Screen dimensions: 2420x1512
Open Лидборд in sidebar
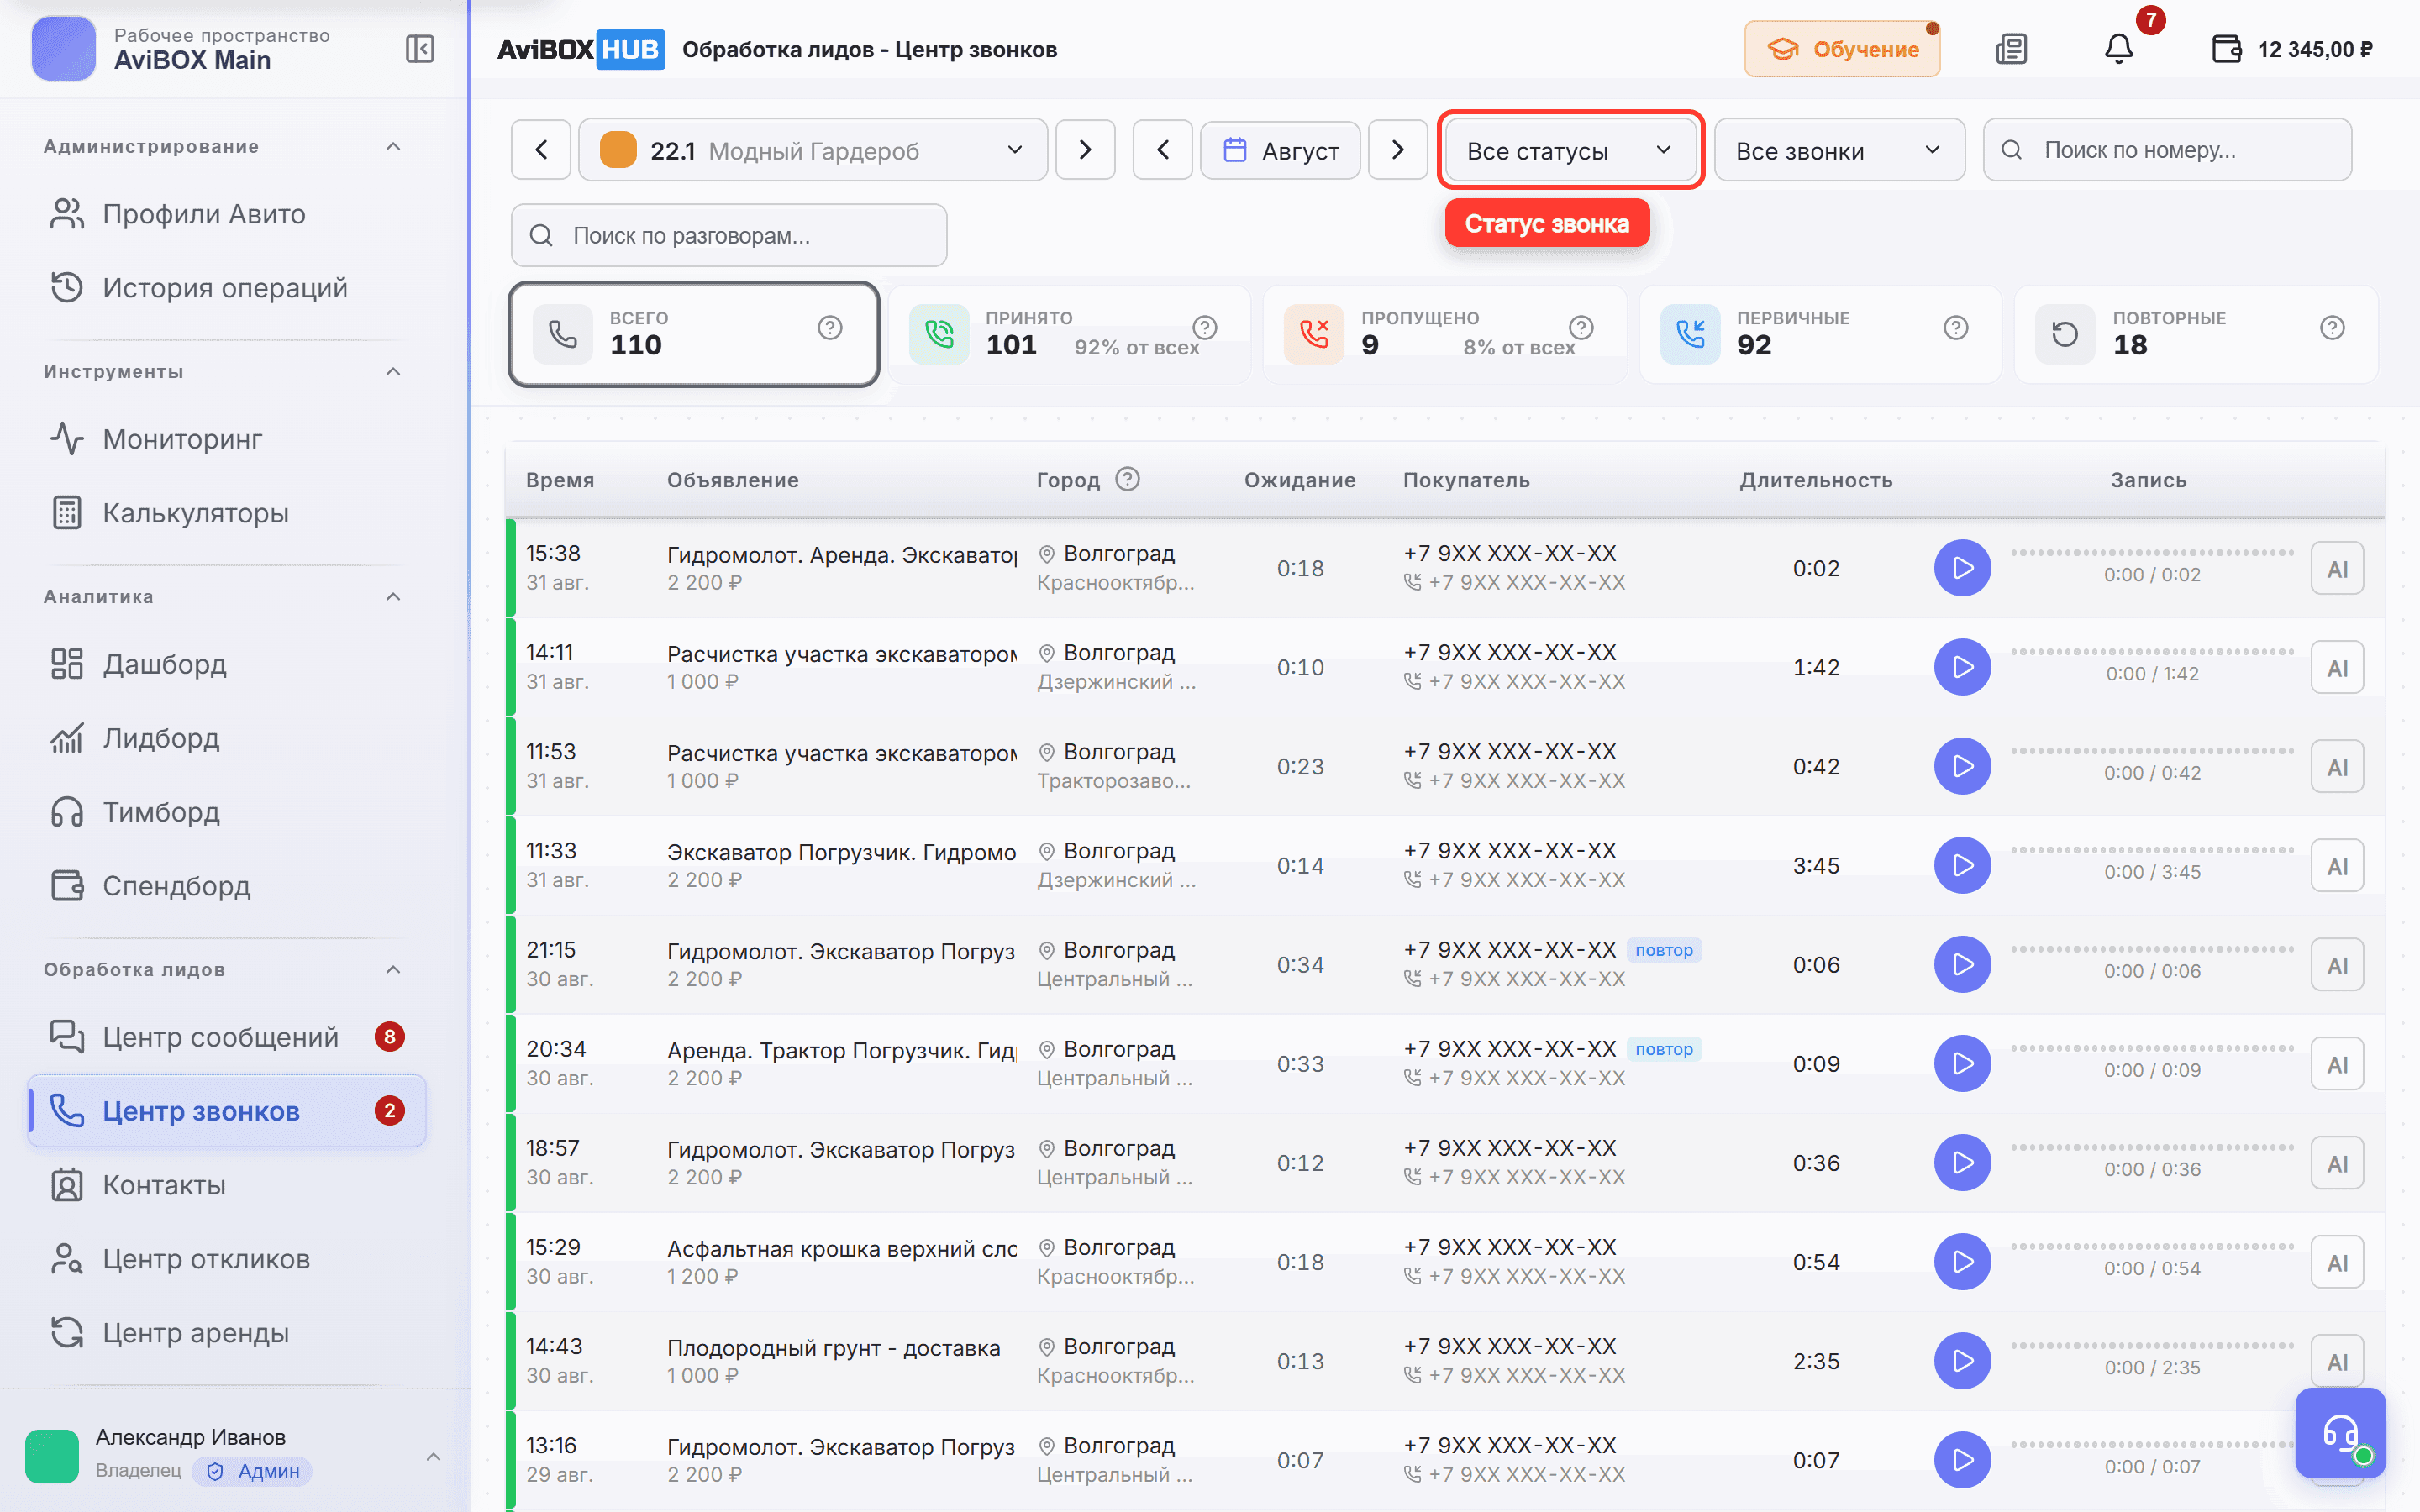point(227,738)
